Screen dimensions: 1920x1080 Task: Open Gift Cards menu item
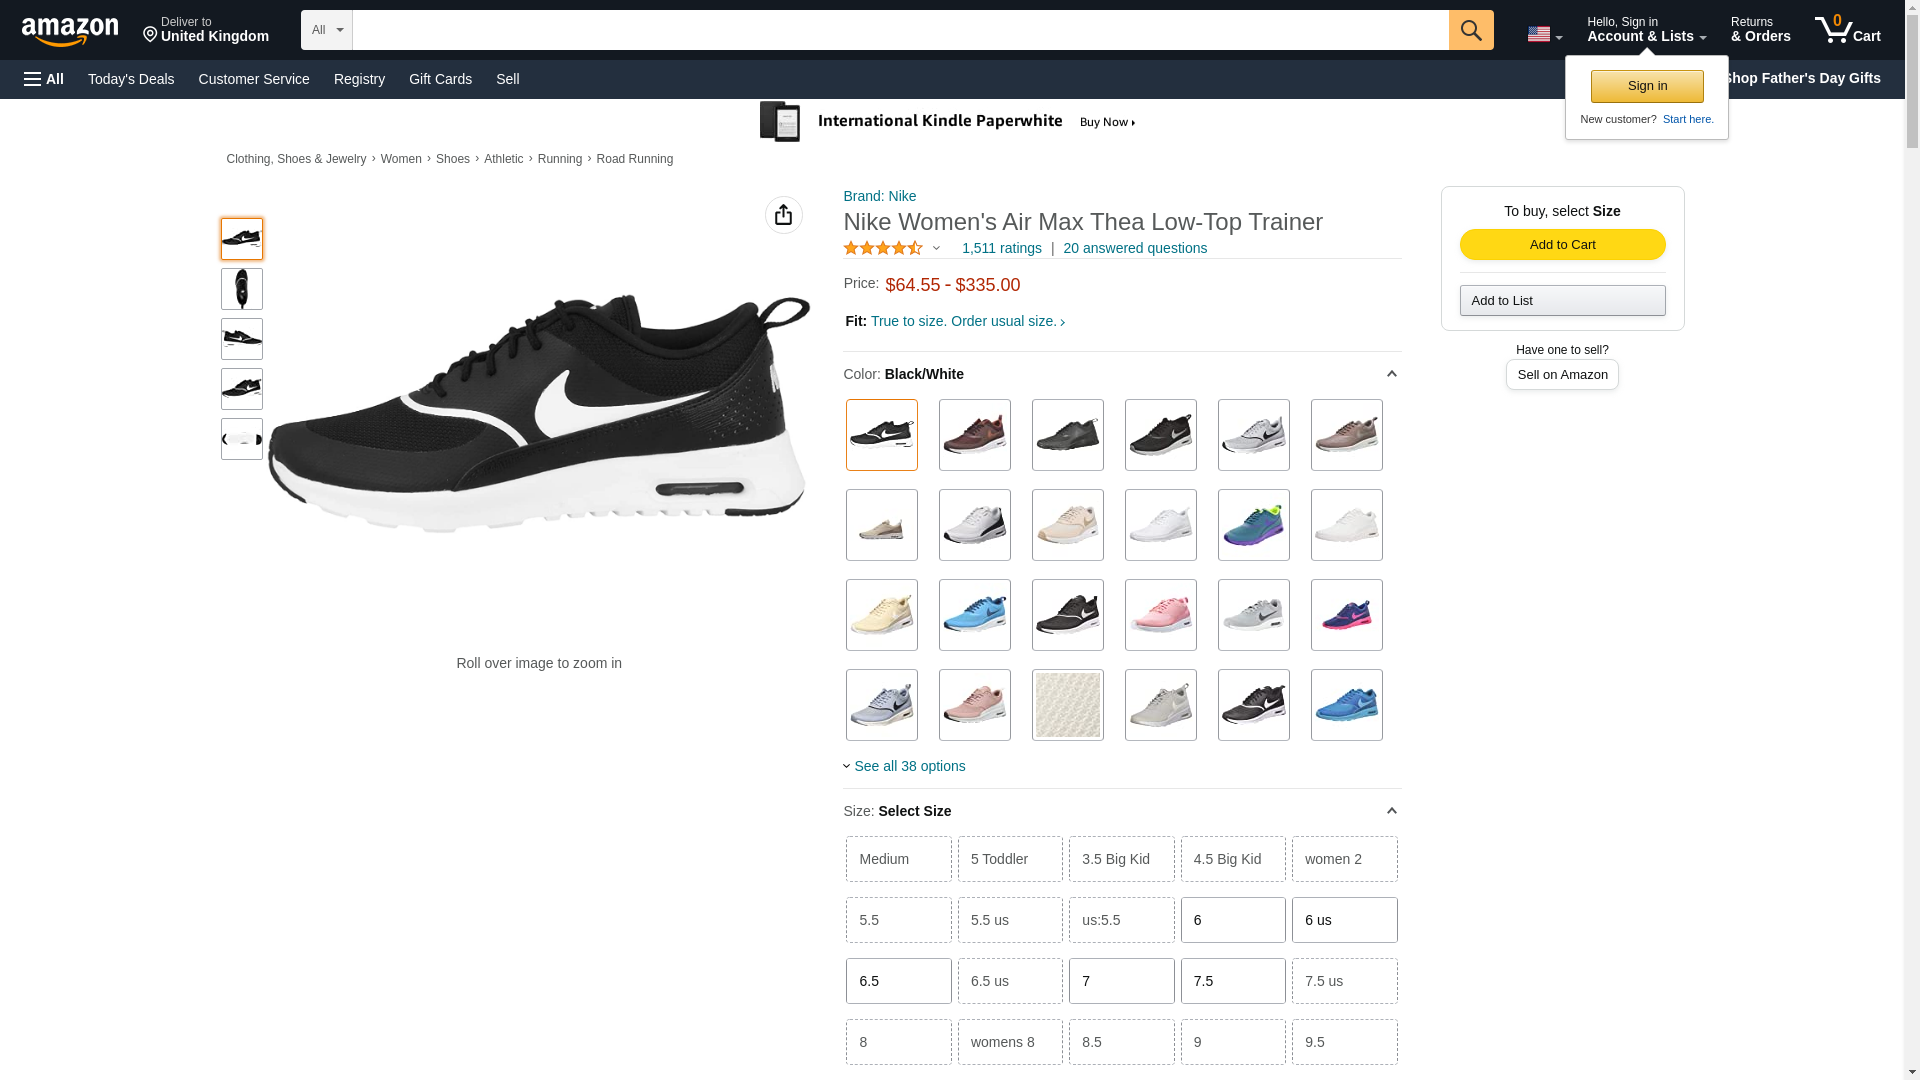click(x=440, y=79)
